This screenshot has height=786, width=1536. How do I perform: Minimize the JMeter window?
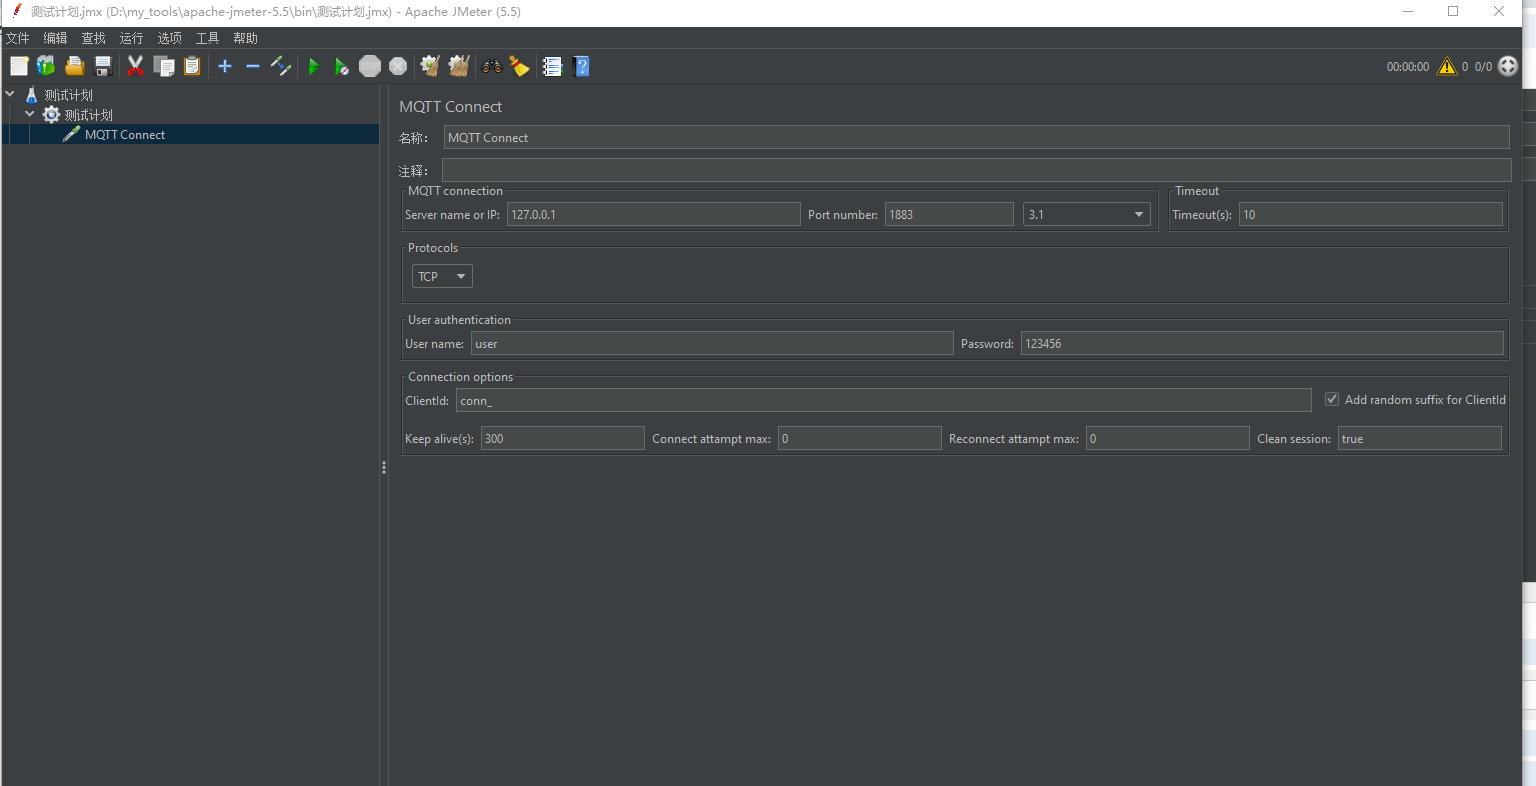point(1408,12)
